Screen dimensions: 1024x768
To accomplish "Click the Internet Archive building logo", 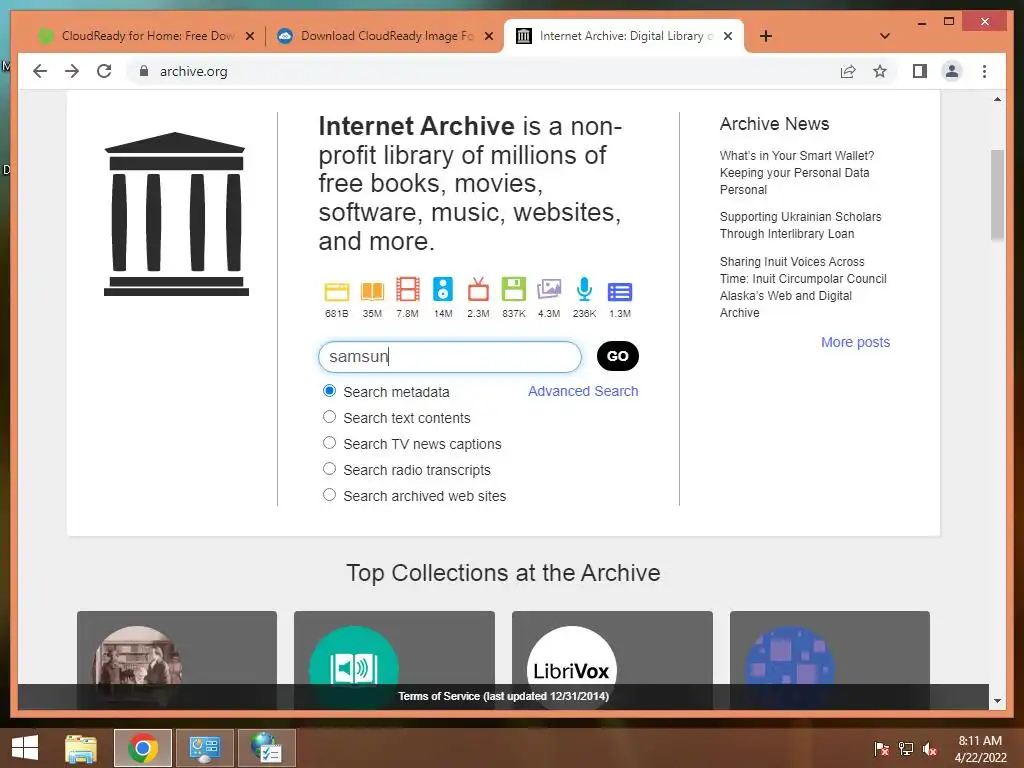I will [176, 214].
